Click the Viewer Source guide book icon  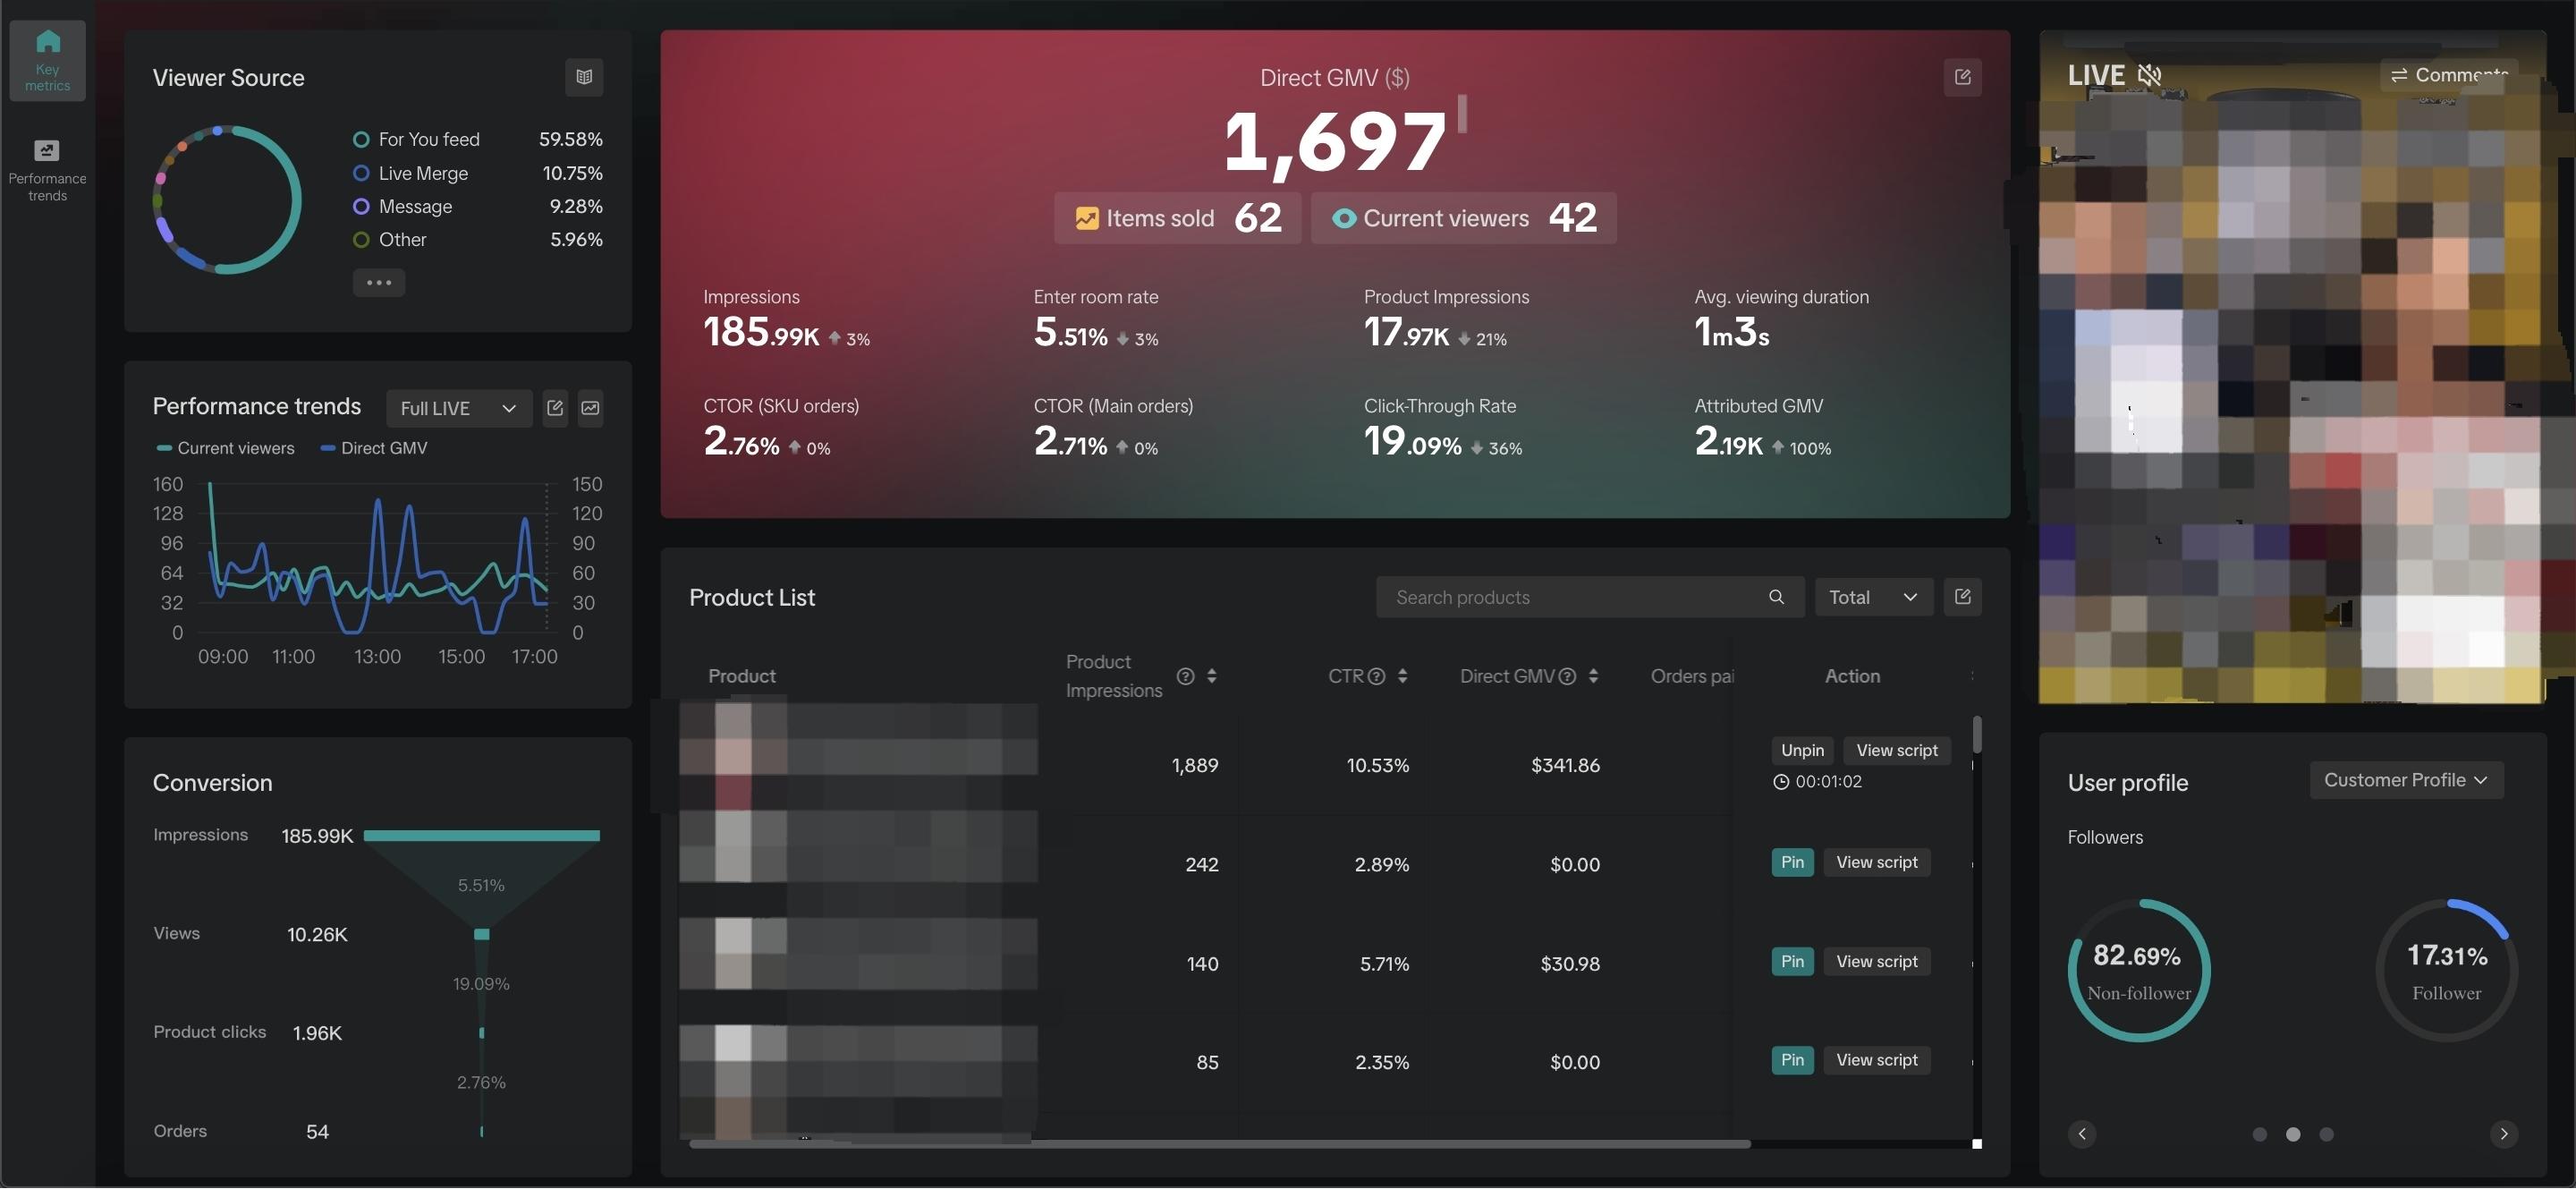[584, 77]
